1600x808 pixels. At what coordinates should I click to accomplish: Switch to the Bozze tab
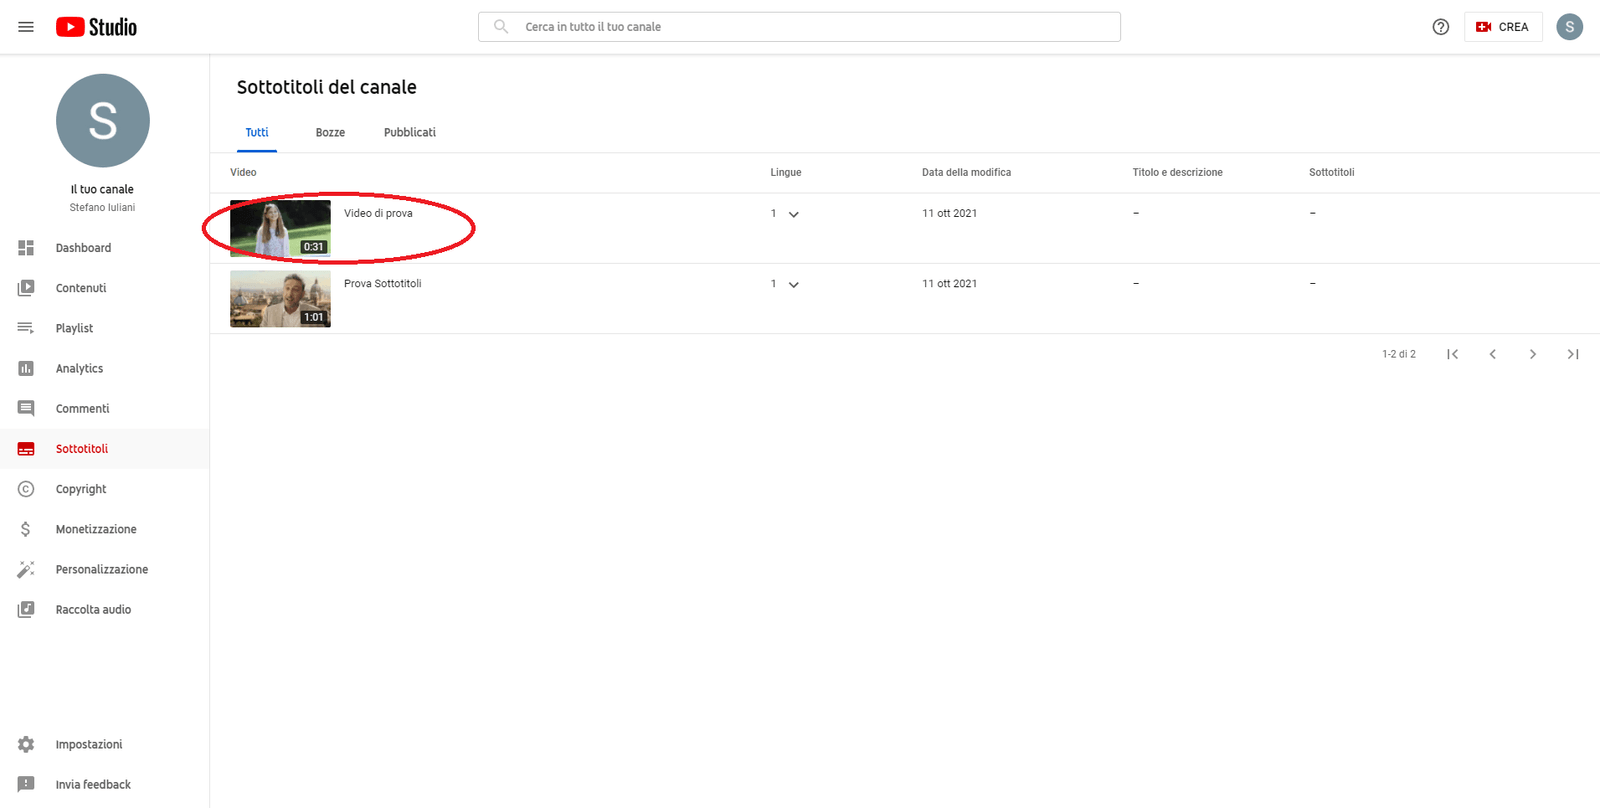[330, 133]
